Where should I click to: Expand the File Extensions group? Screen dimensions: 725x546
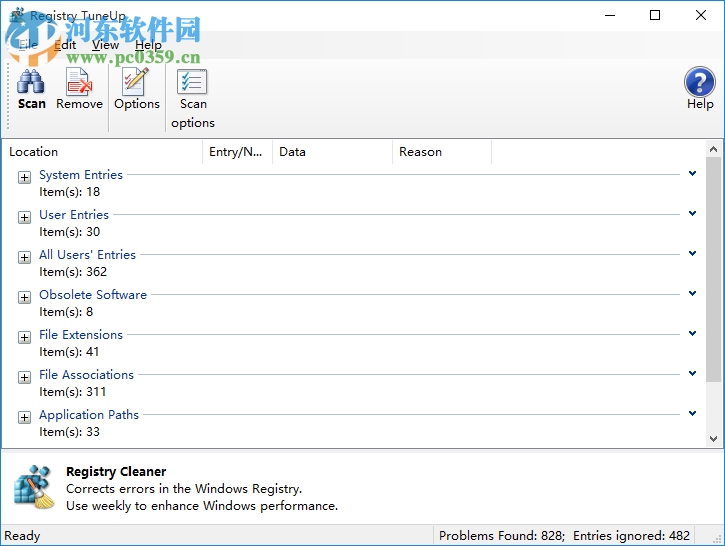25,337
